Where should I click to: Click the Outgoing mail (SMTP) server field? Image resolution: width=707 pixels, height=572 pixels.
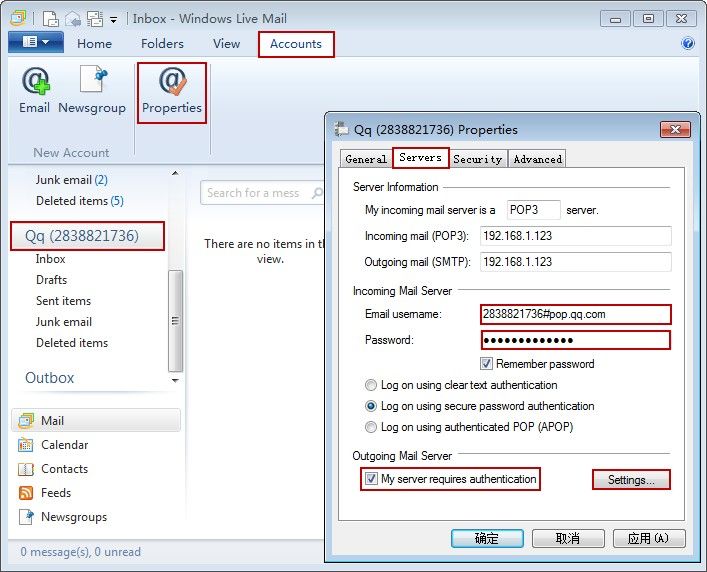(575, 262)
